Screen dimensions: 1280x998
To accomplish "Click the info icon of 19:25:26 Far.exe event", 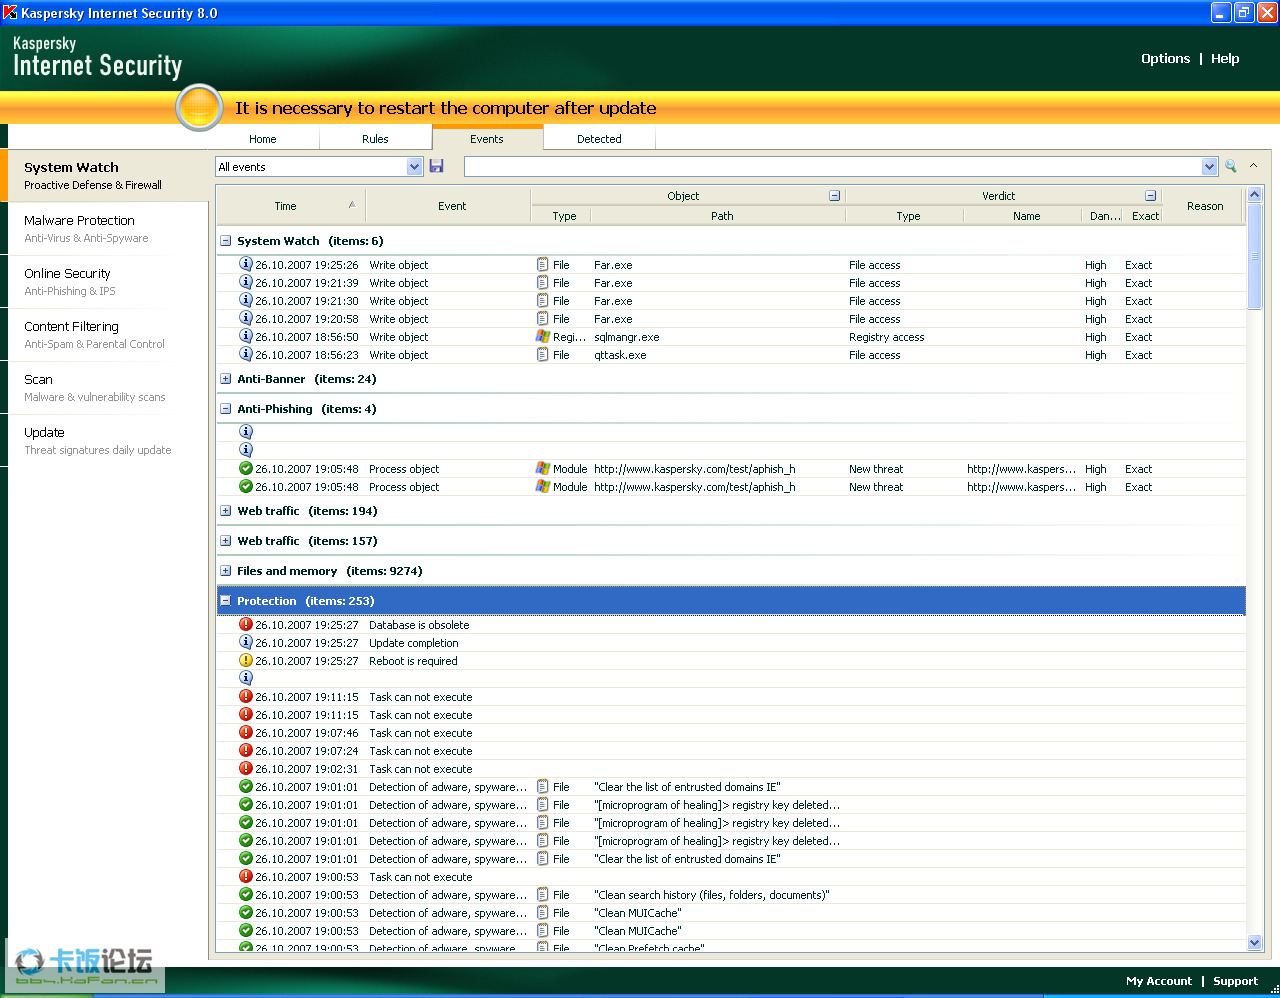I will pyautogui.click(x=246, y=264).
